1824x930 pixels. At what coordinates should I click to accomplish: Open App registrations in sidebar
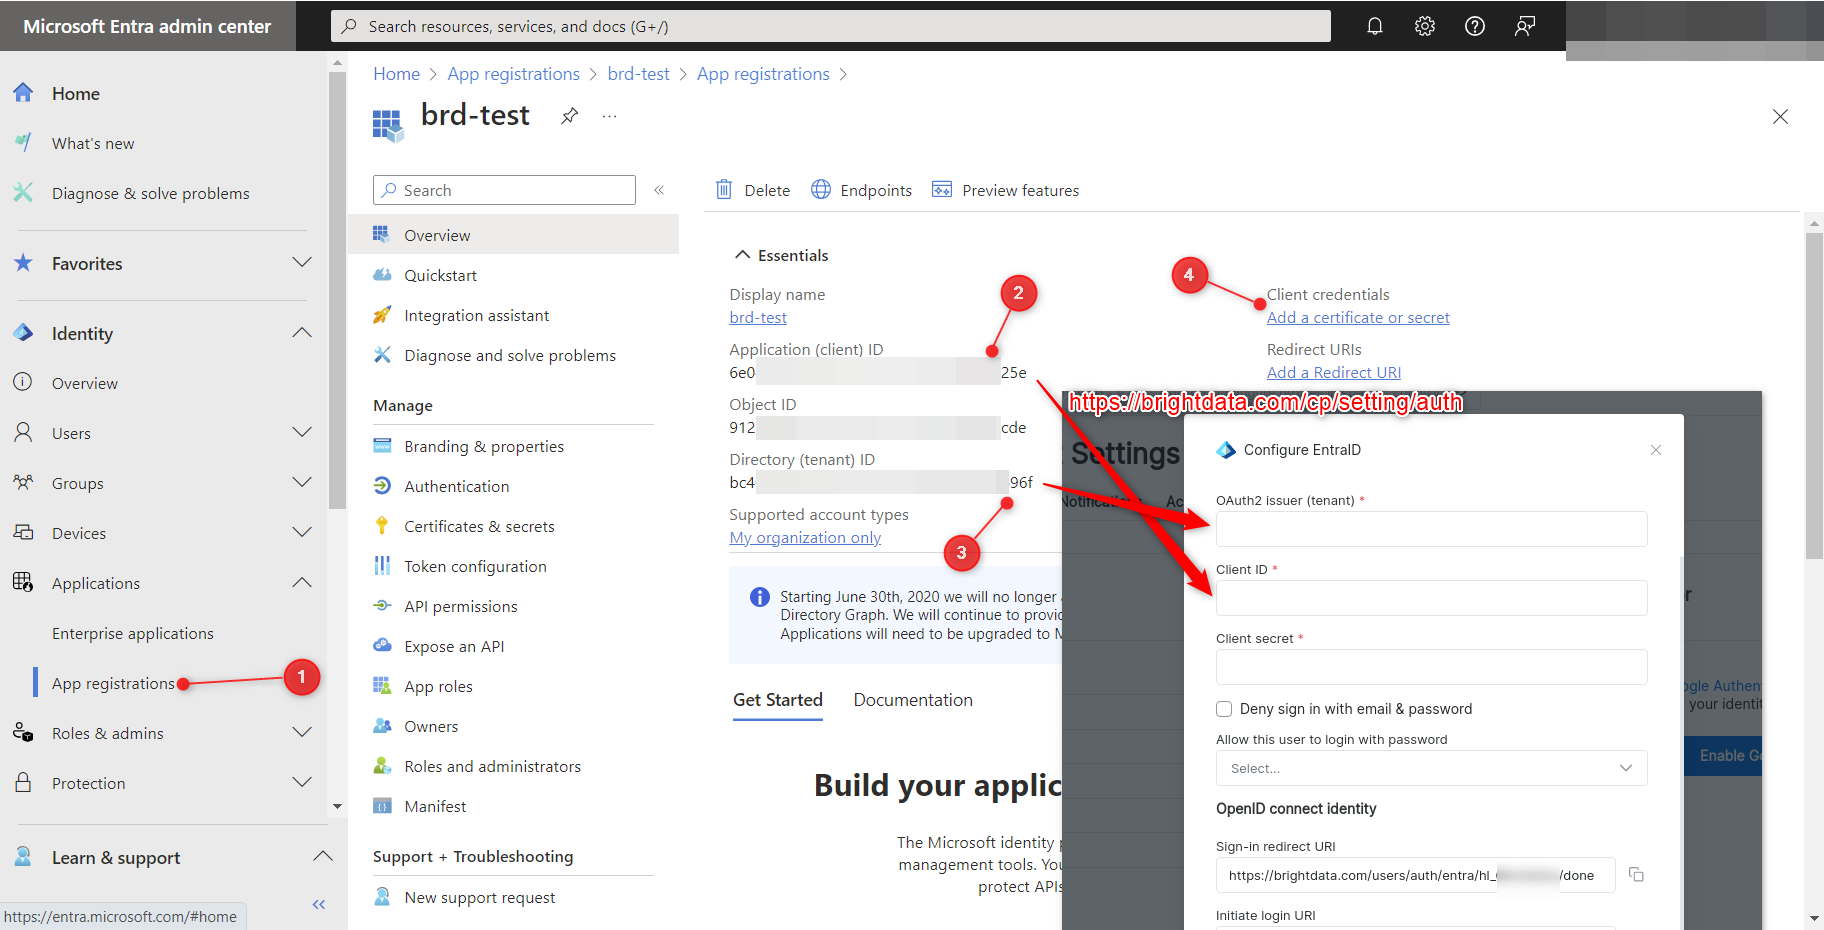tap(113, 683)
